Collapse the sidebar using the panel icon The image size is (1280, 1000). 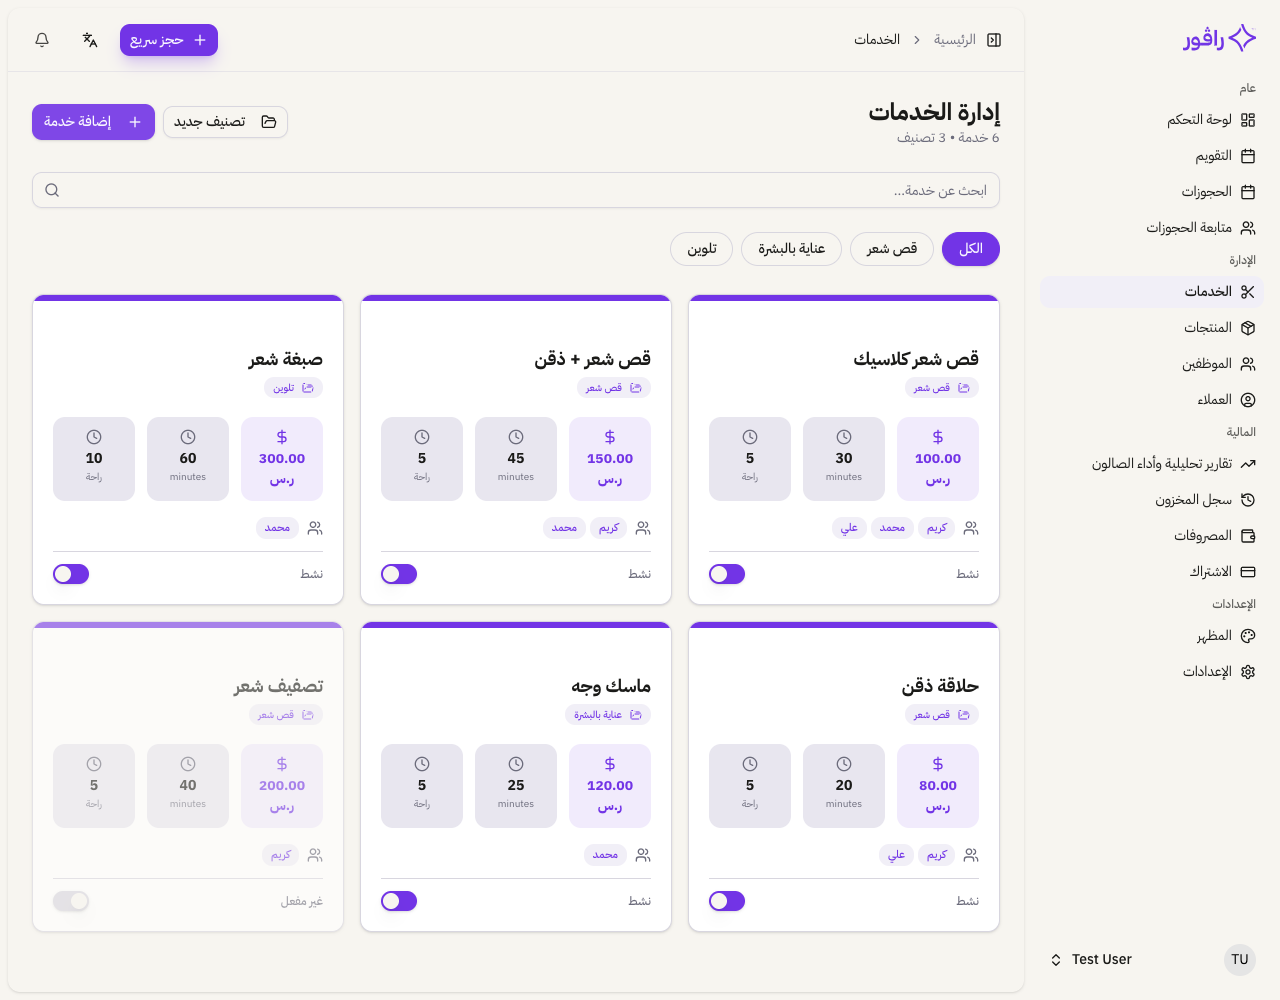993,39
